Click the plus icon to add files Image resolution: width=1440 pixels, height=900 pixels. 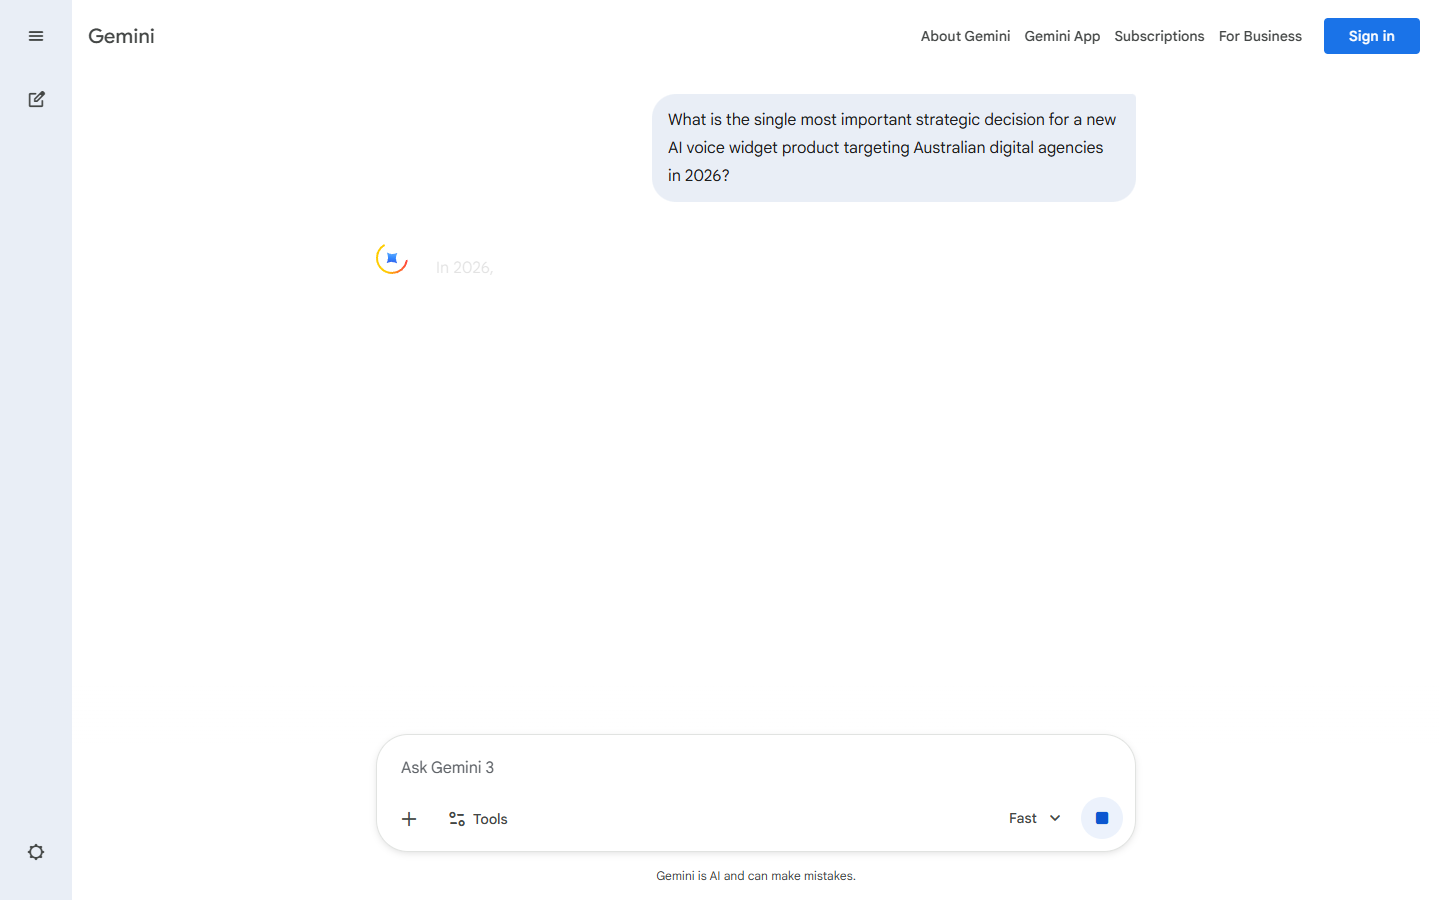click(x=409, y=819)
